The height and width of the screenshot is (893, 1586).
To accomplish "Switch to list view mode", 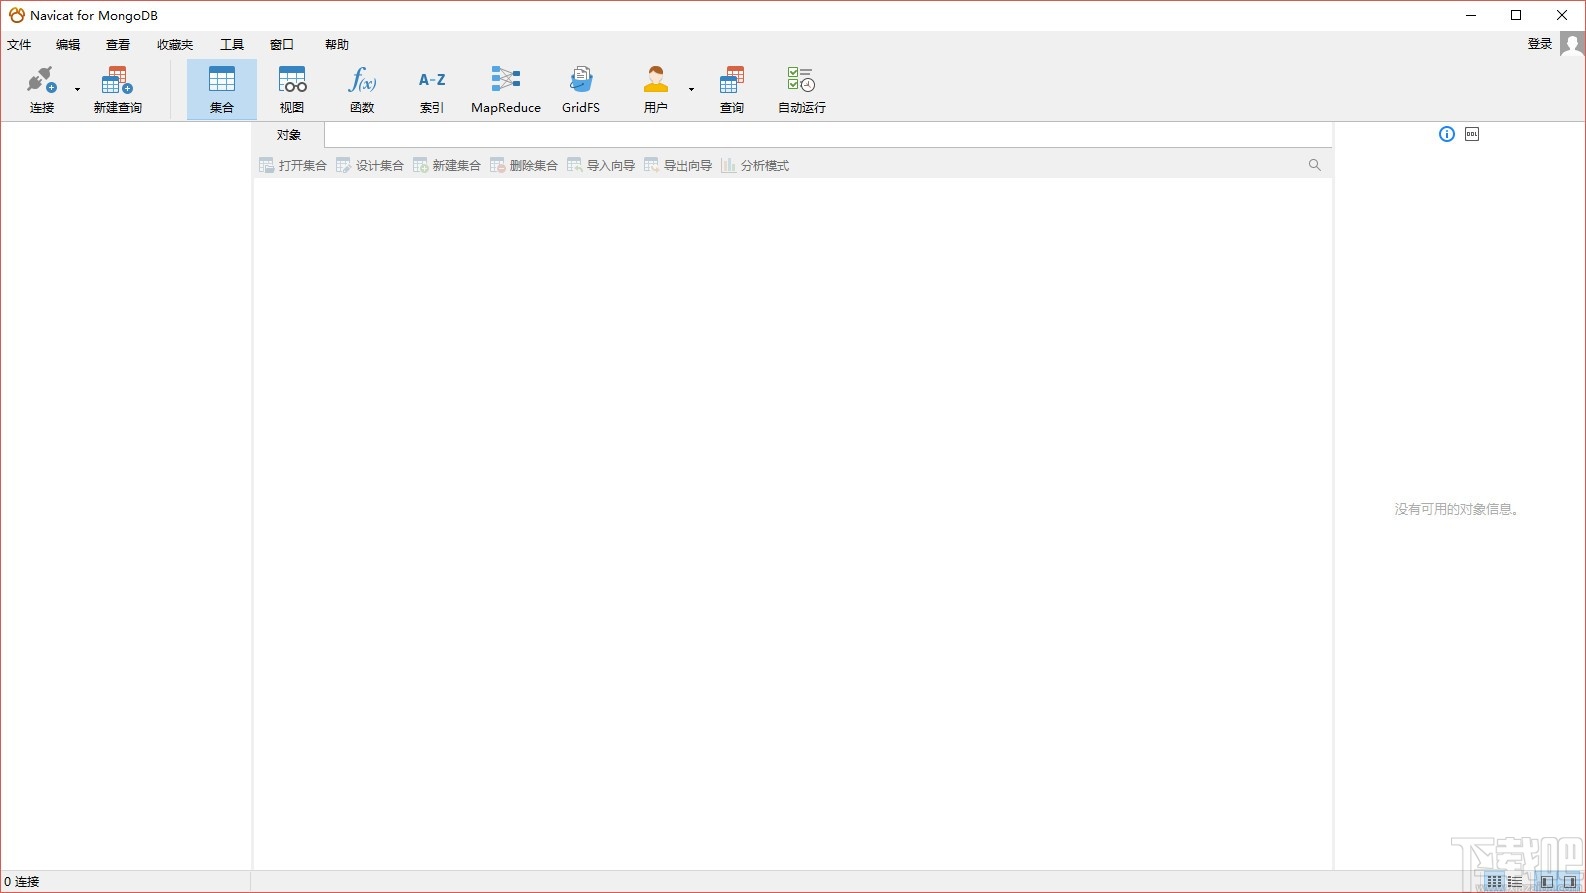I will (1515, 882).
